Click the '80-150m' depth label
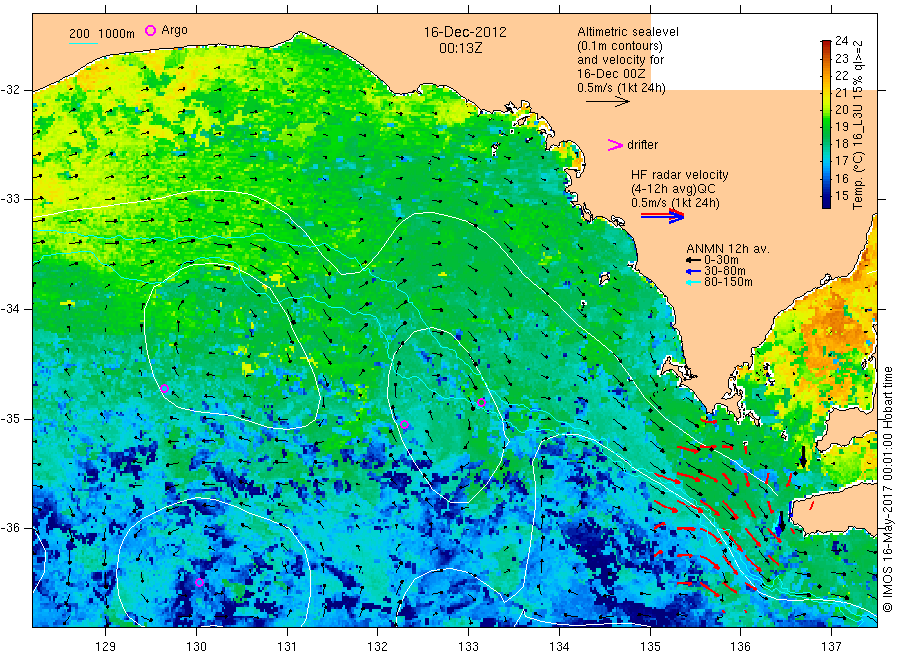900x660 pixels. [x=728, y=282]
